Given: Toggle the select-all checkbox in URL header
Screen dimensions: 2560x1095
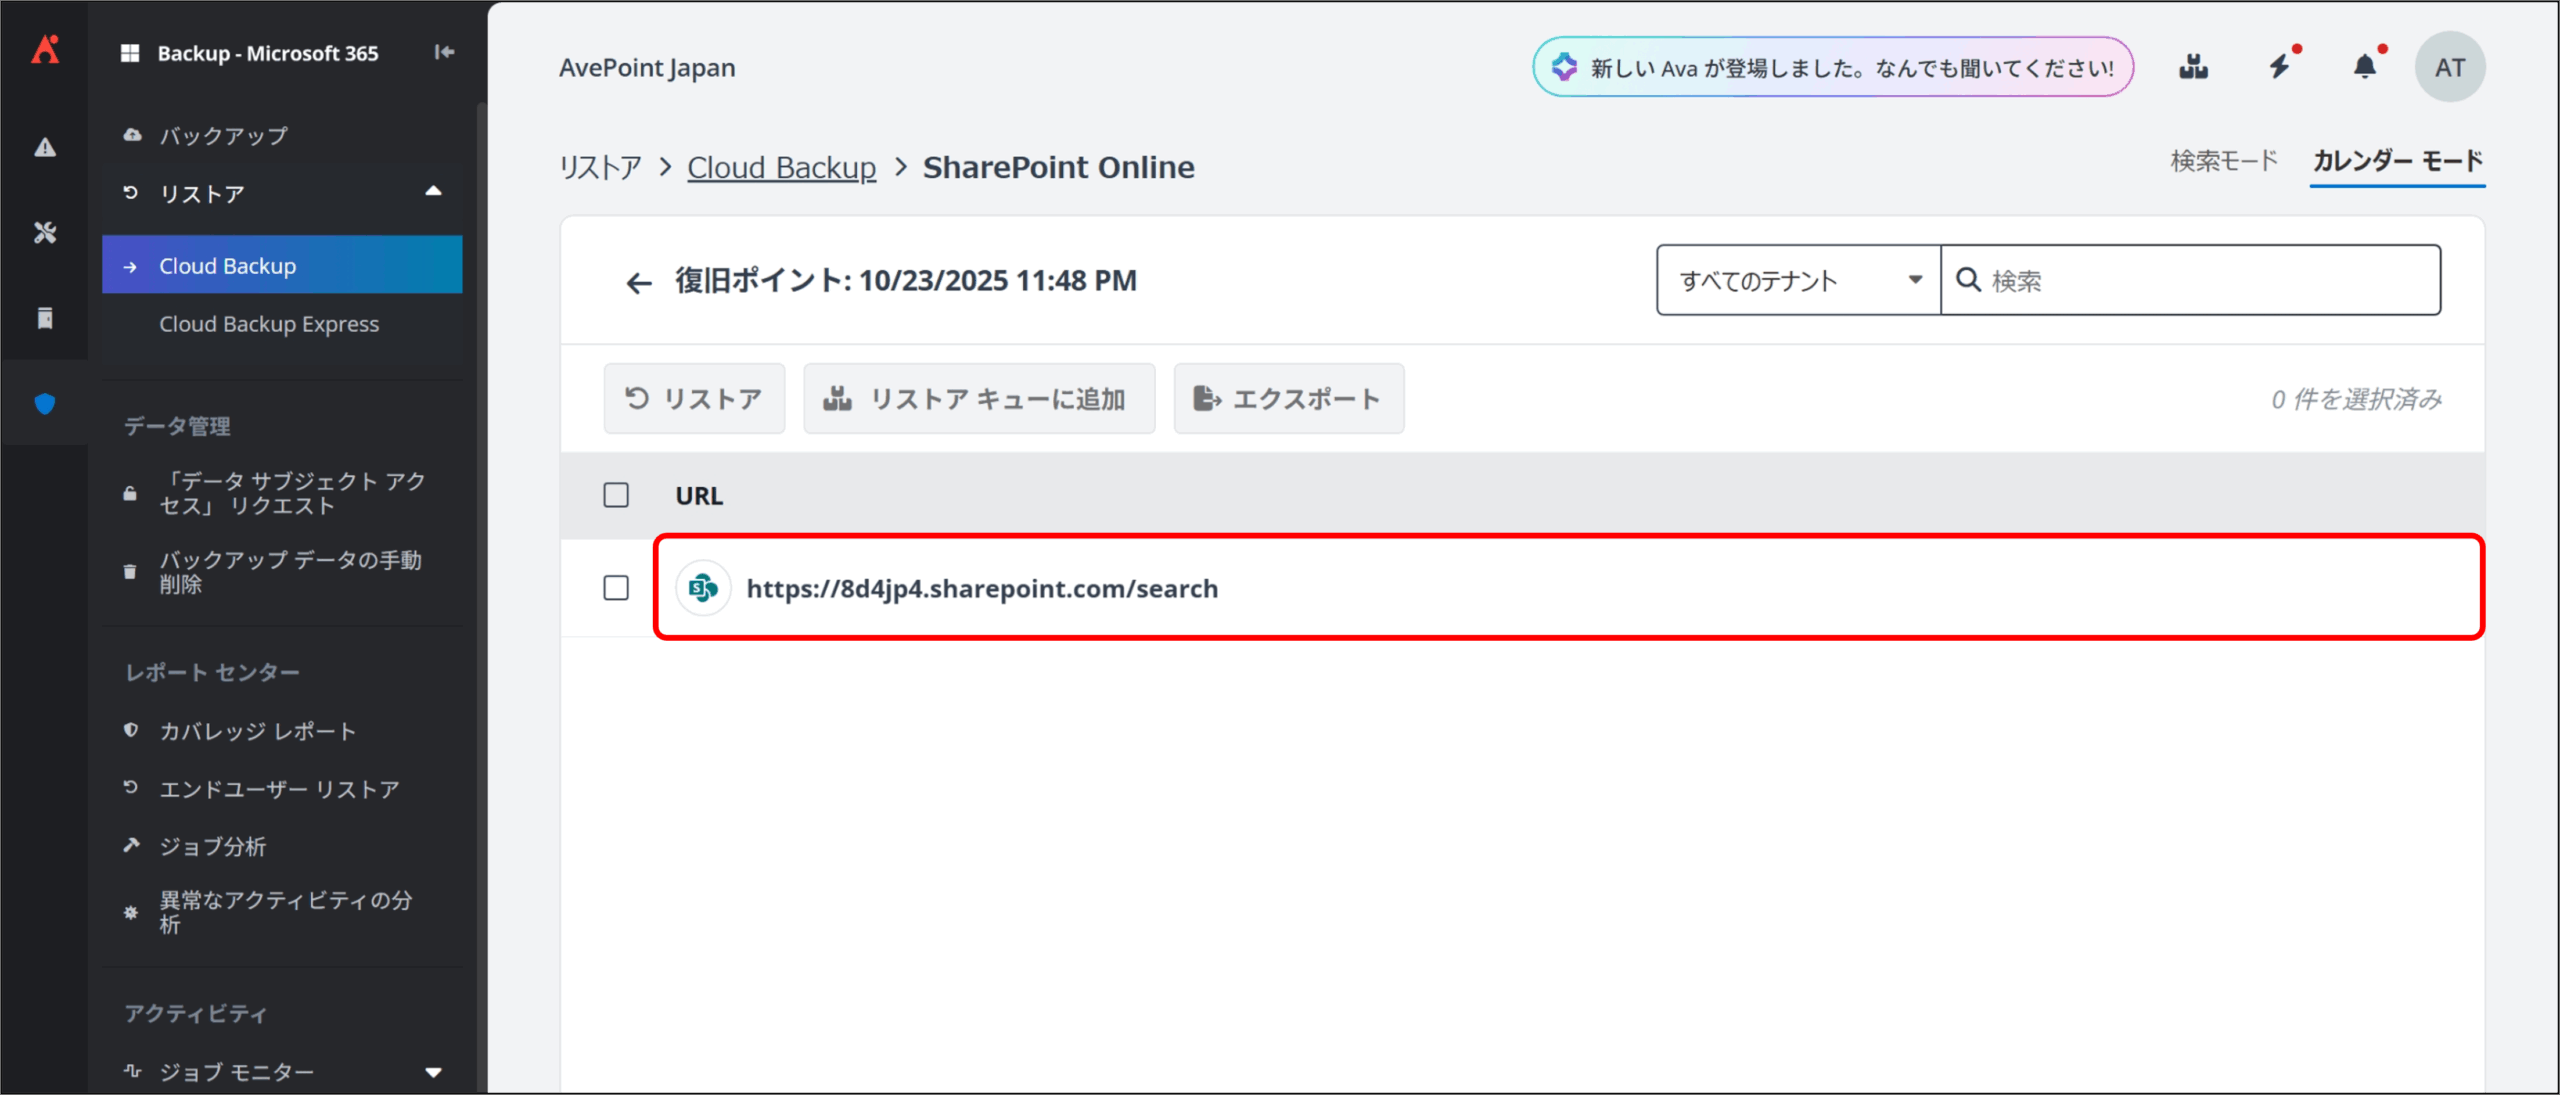Looking at the screenshot, I should point(616,495).
